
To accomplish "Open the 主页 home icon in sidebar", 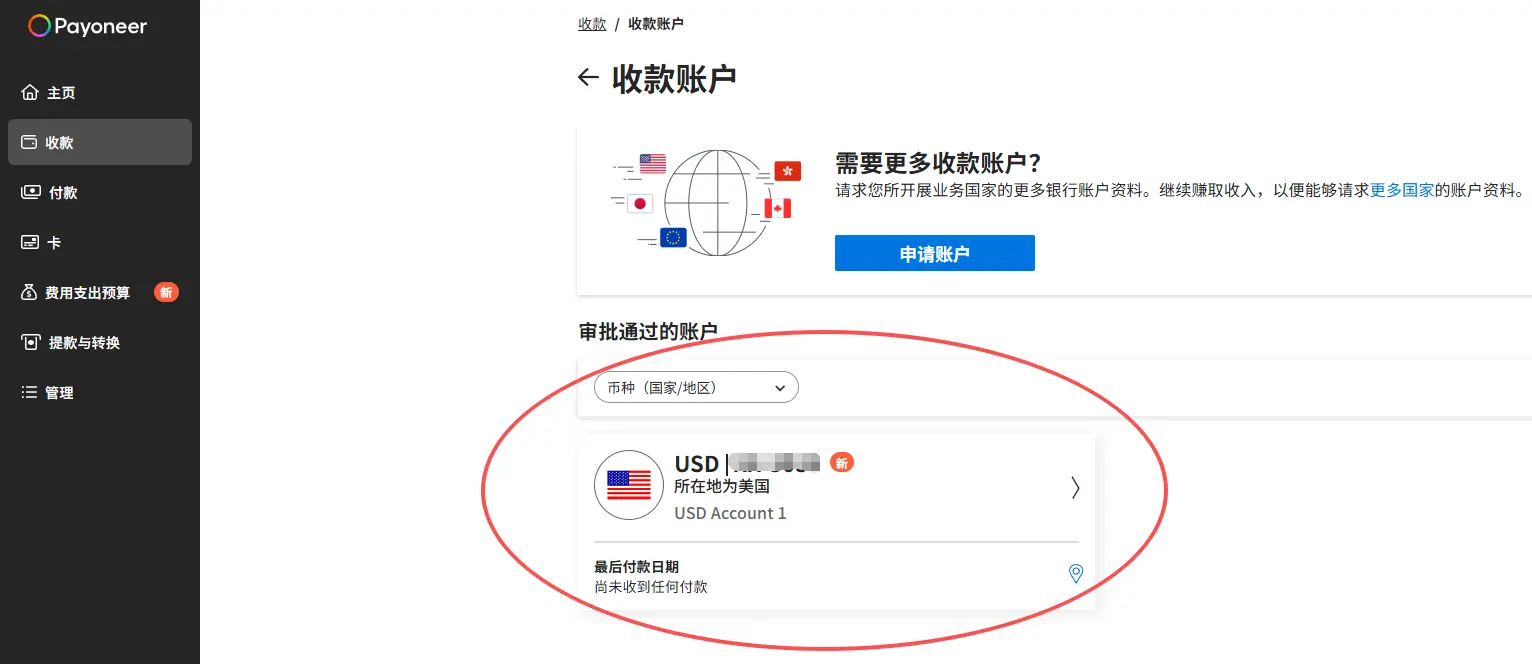I will coord(30,92).
